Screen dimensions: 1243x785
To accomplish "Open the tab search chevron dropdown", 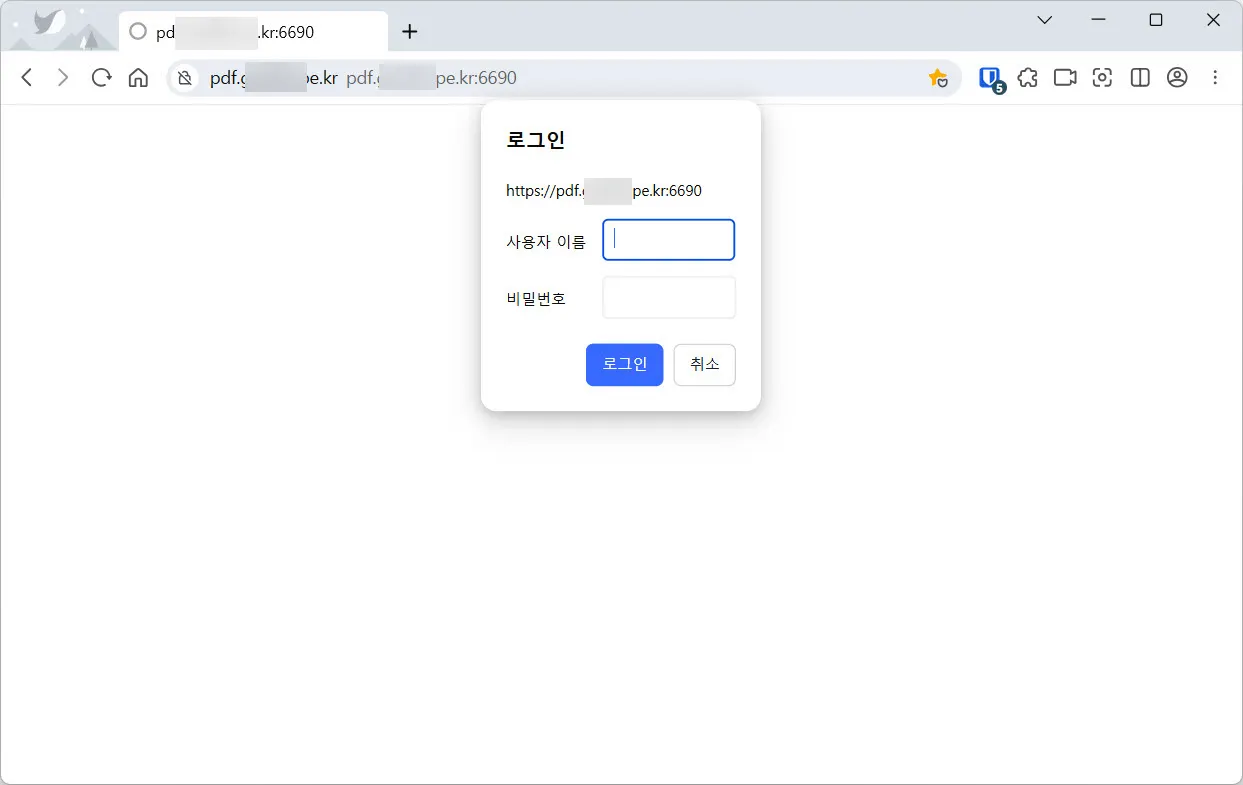I will (x=1043, y=20).
